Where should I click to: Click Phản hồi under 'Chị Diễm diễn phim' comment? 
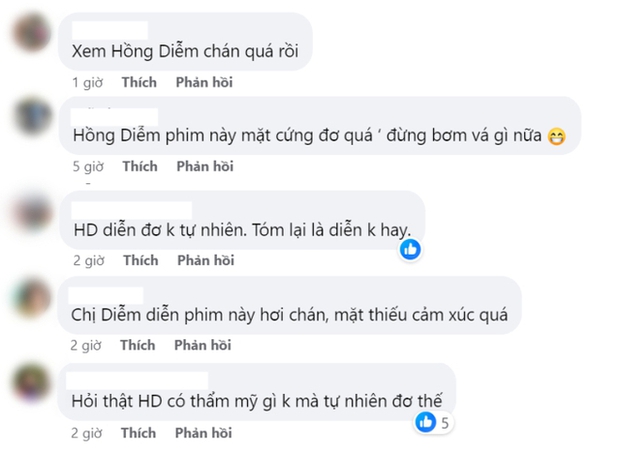point(204,346)
